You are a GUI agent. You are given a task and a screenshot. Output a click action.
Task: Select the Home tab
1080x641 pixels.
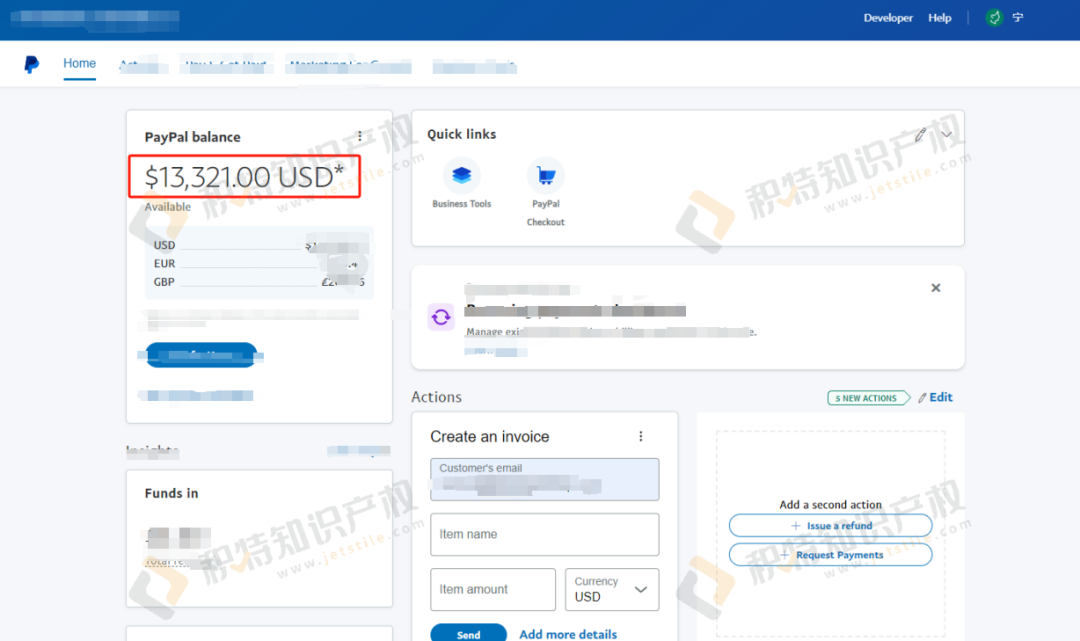tap(80, 64)
